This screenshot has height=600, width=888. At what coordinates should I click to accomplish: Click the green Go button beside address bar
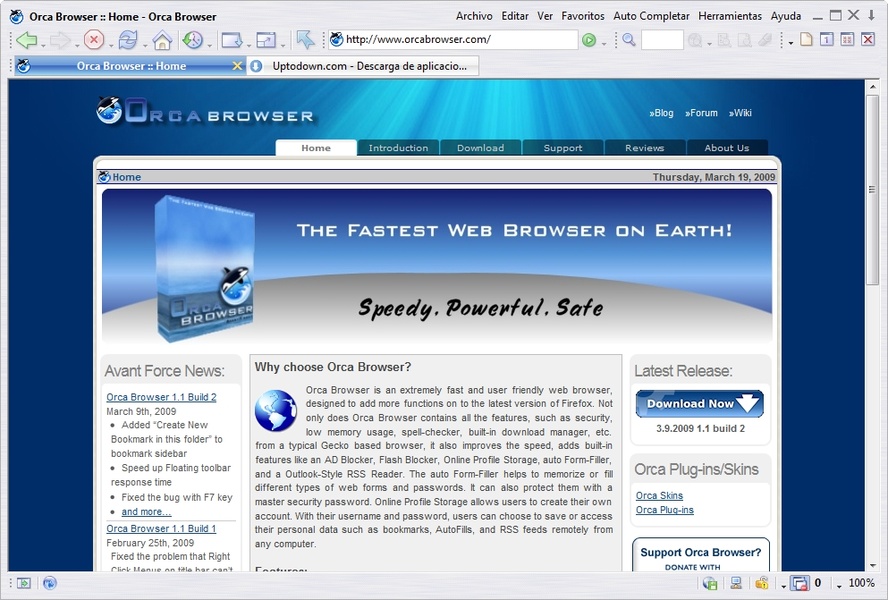tap(589, 40)
